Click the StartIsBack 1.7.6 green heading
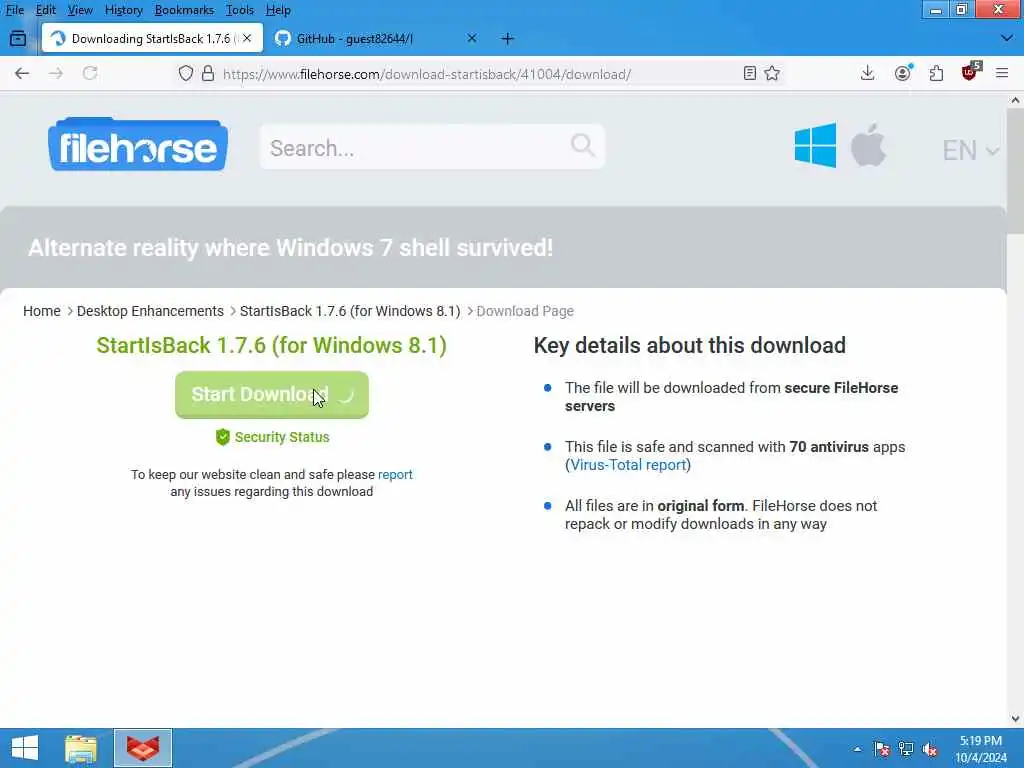 point(272,345)
